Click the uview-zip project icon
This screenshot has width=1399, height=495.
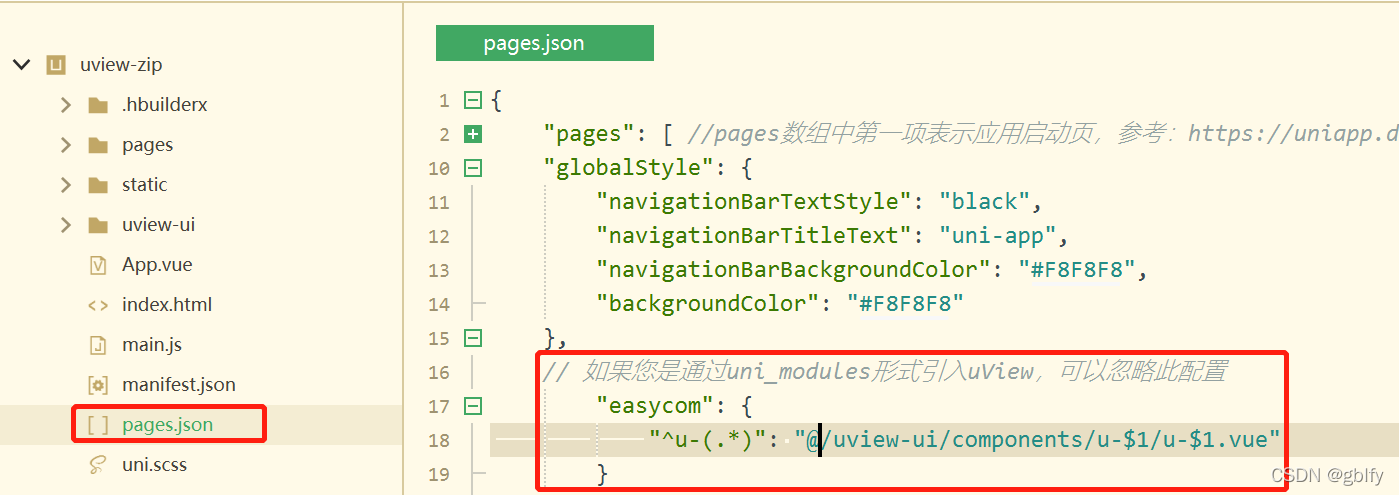pos(56,65)
